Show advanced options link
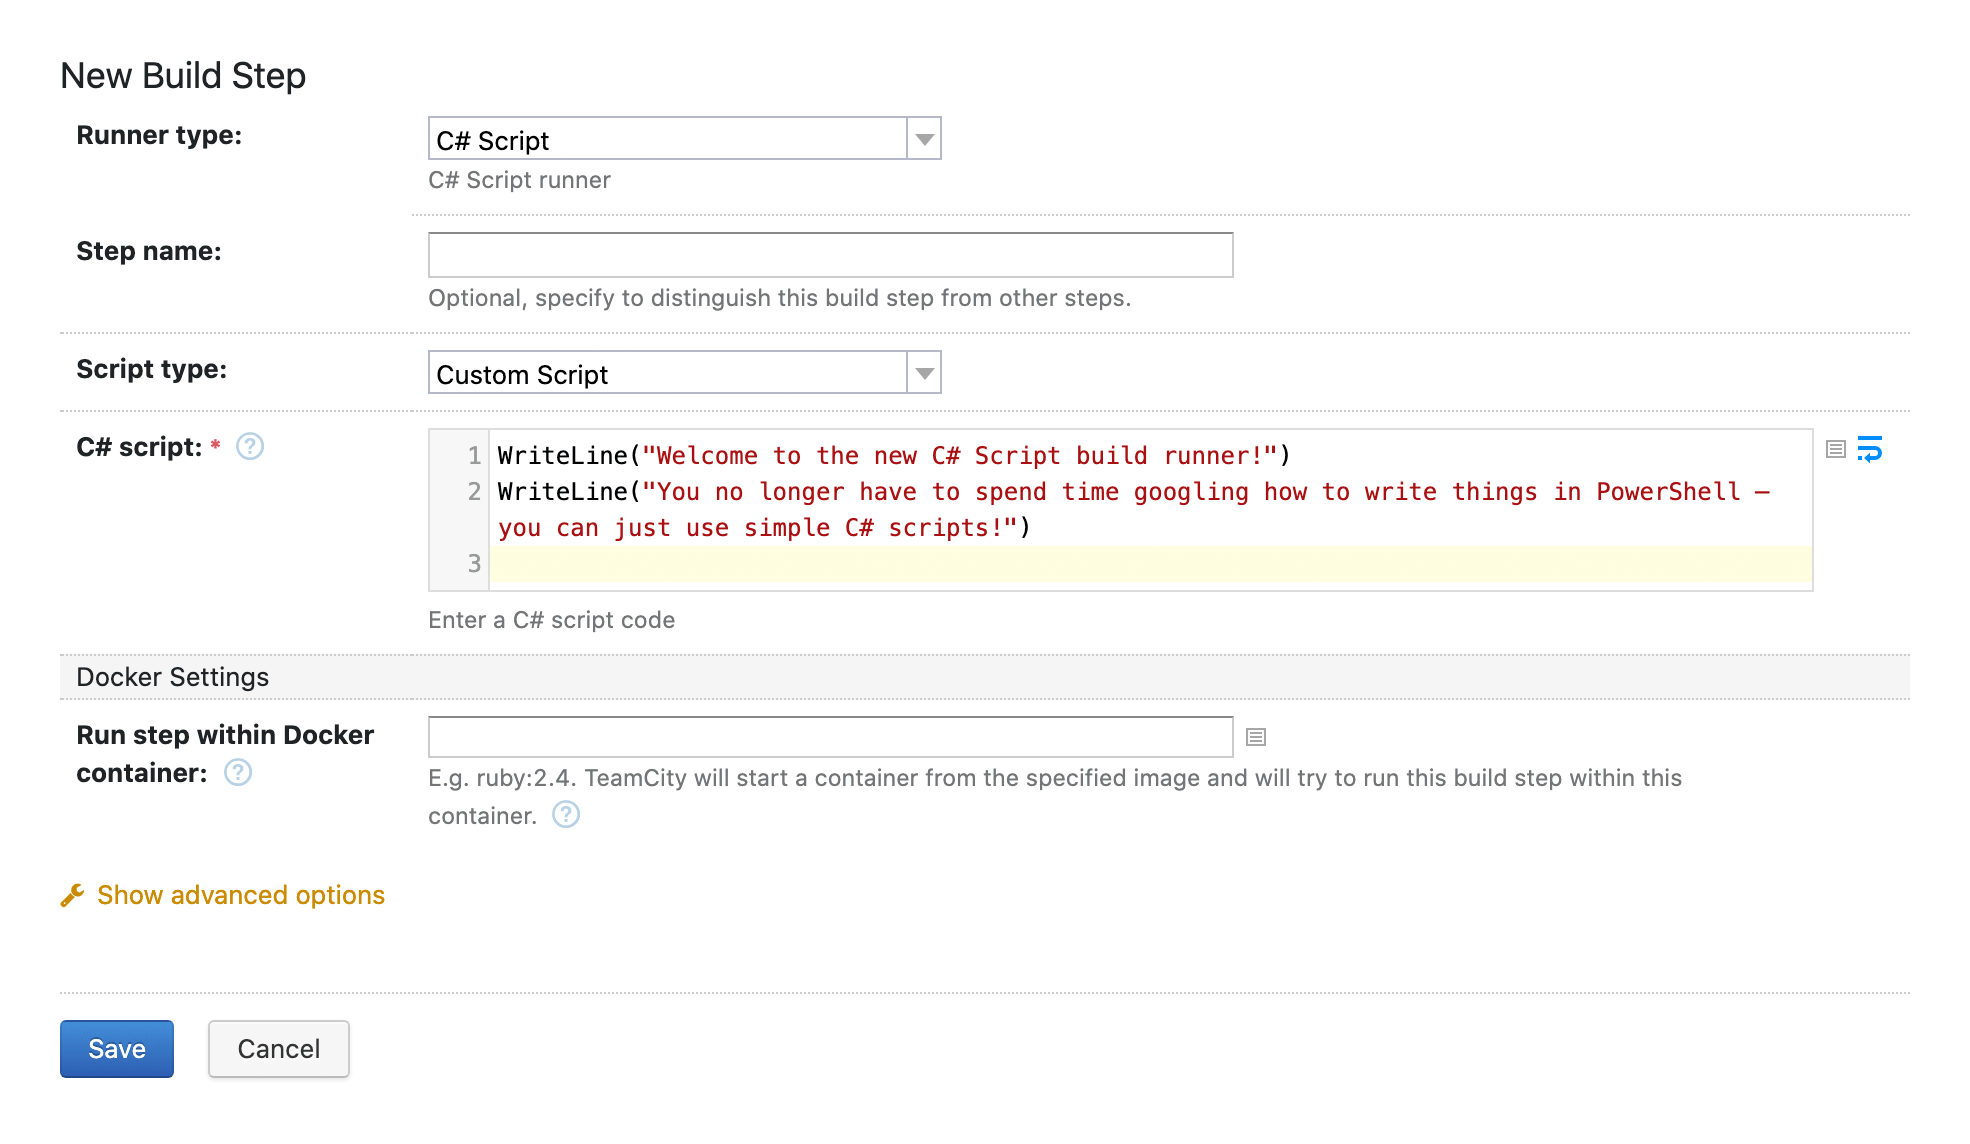The width and height of the screenshot is (1970, 1144). [x=240, y=895]
